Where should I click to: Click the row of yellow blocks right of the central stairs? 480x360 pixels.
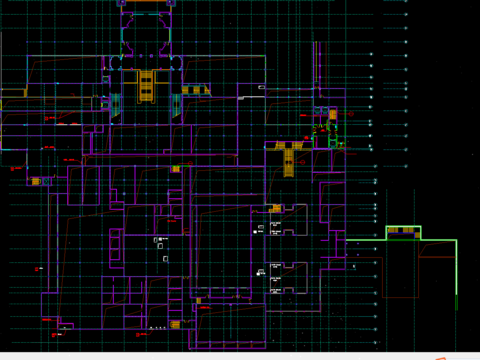pos(196,90)
